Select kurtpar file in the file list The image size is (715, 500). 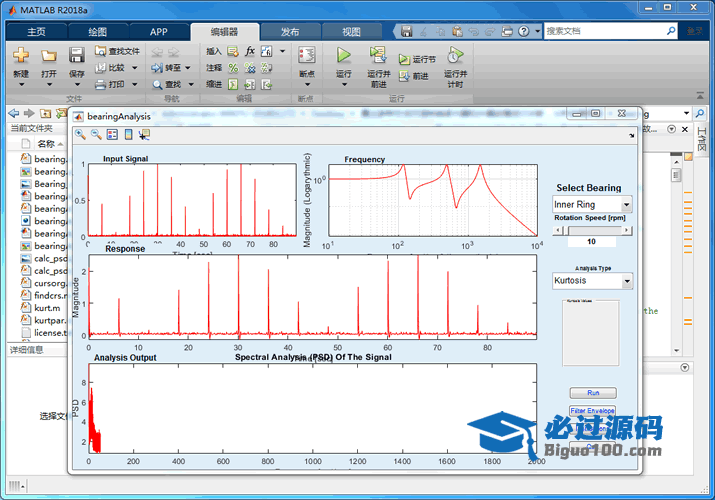44,320
